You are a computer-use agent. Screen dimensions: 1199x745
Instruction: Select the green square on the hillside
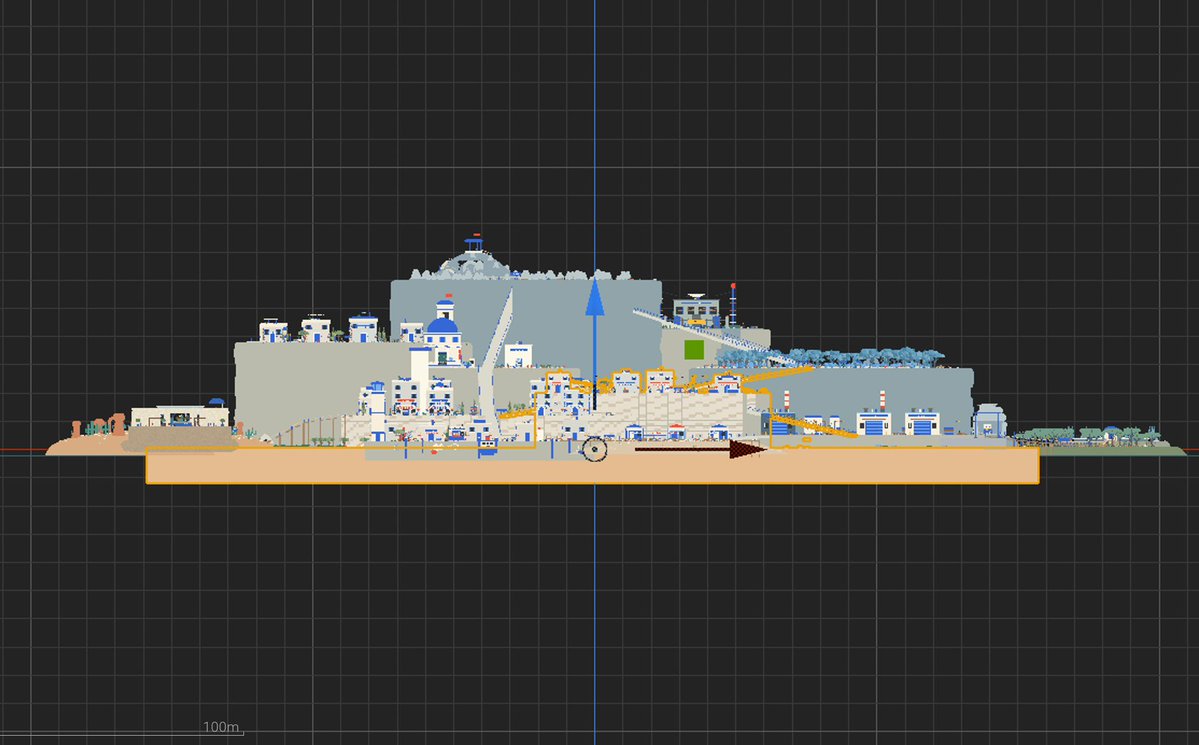(x=694, y=350)
